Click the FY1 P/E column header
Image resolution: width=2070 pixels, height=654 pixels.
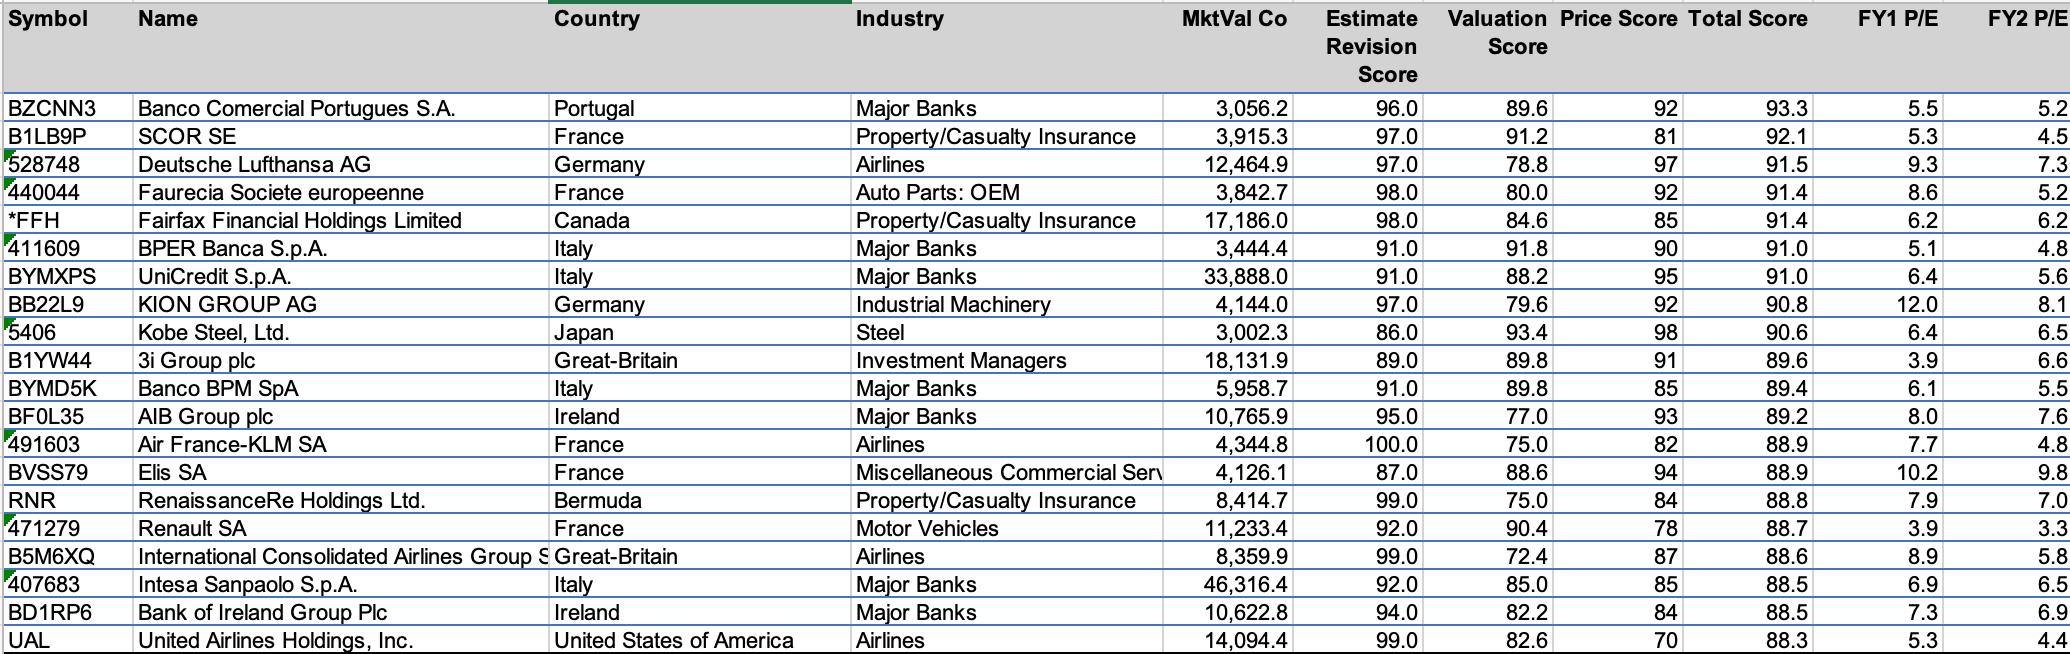tap(1876, 47)
